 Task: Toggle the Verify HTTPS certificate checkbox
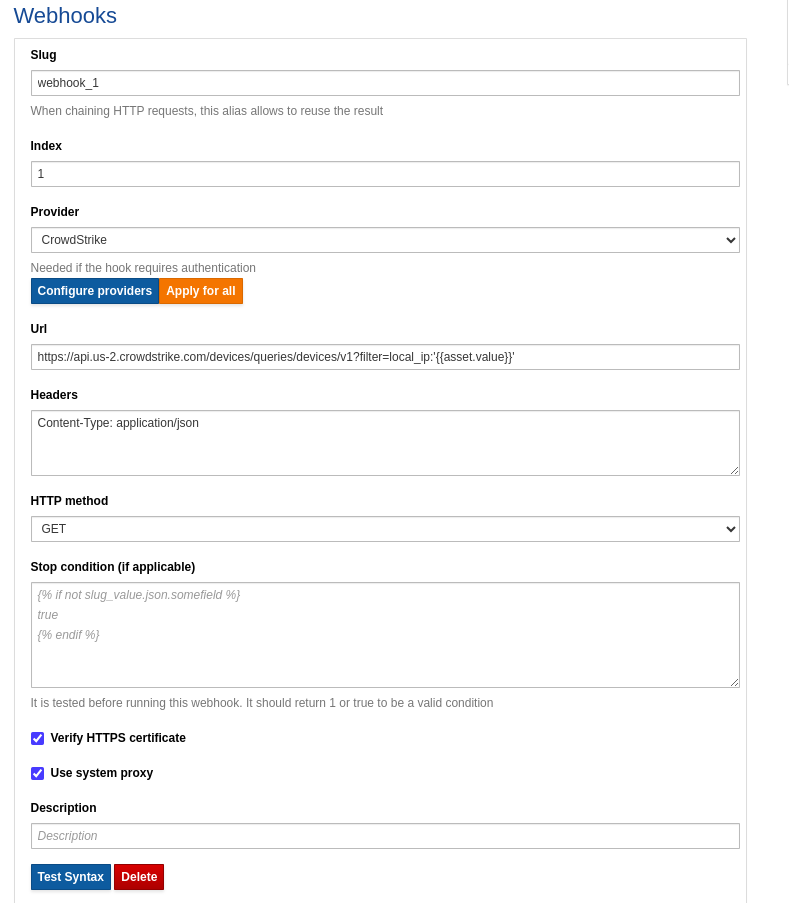[38, 738]
